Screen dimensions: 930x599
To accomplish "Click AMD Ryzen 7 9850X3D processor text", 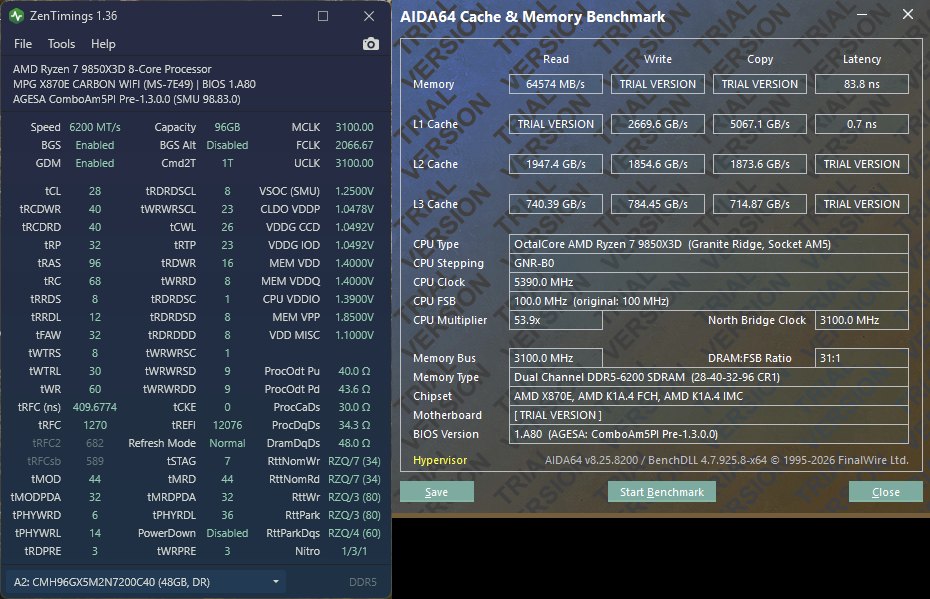I will click(x=112, y=69).
